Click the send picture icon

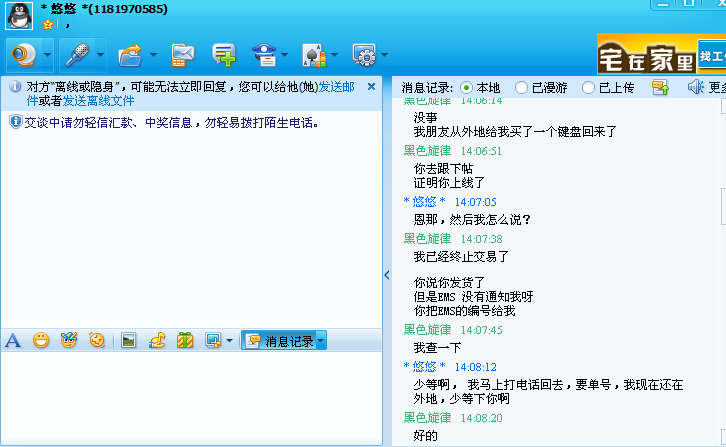(128, 340)
